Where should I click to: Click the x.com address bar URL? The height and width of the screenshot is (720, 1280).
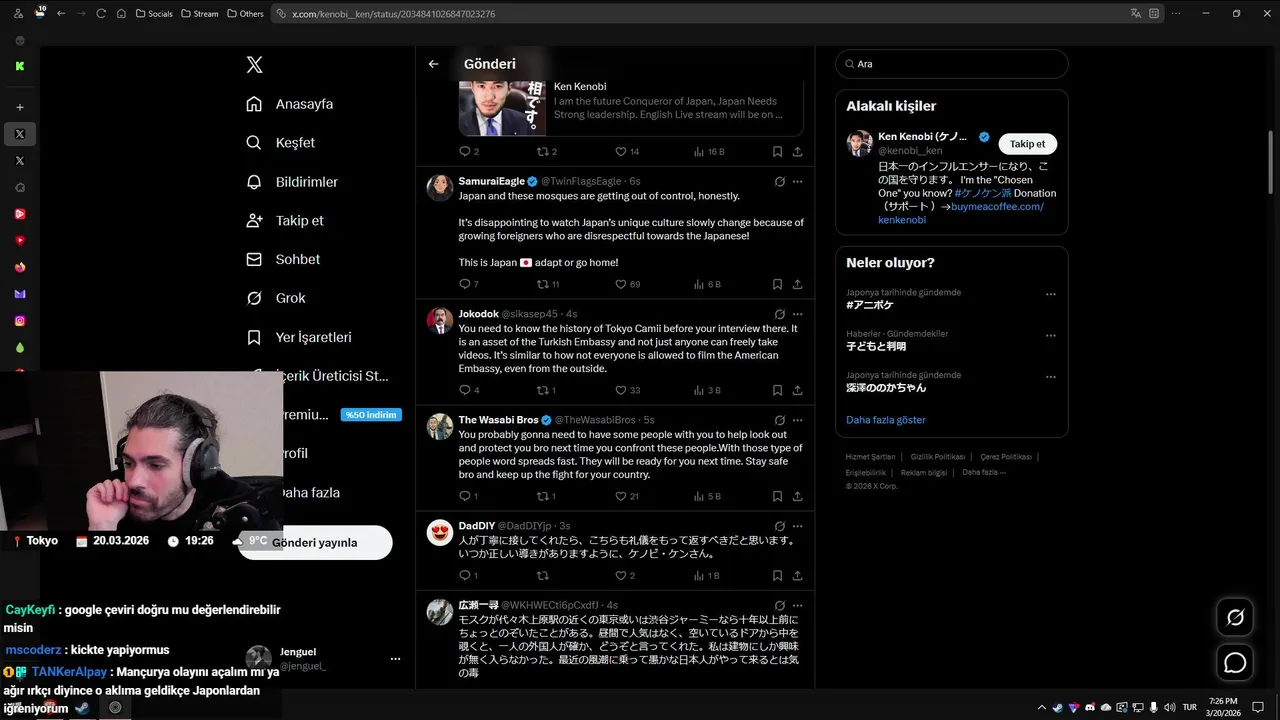(x=393, y=14)
